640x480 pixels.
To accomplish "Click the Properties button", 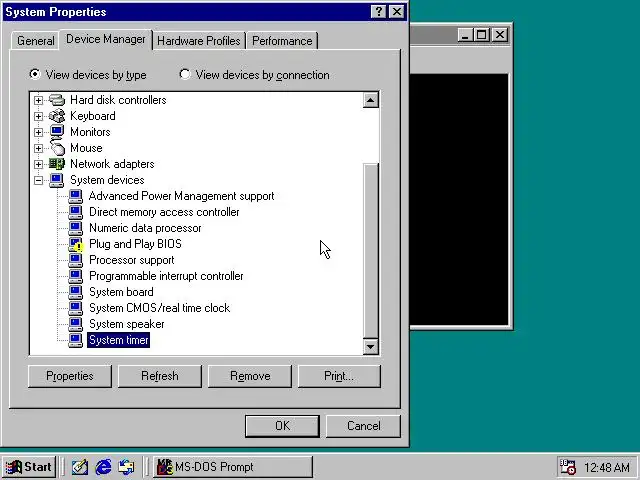I will pyautogui.click(x=70, y=376).
